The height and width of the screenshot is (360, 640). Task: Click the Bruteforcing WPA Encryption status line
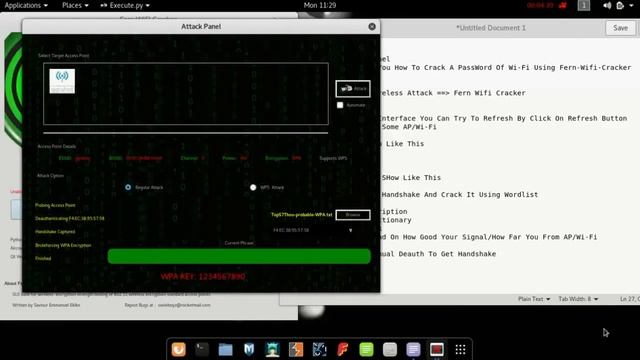(63, 245)
